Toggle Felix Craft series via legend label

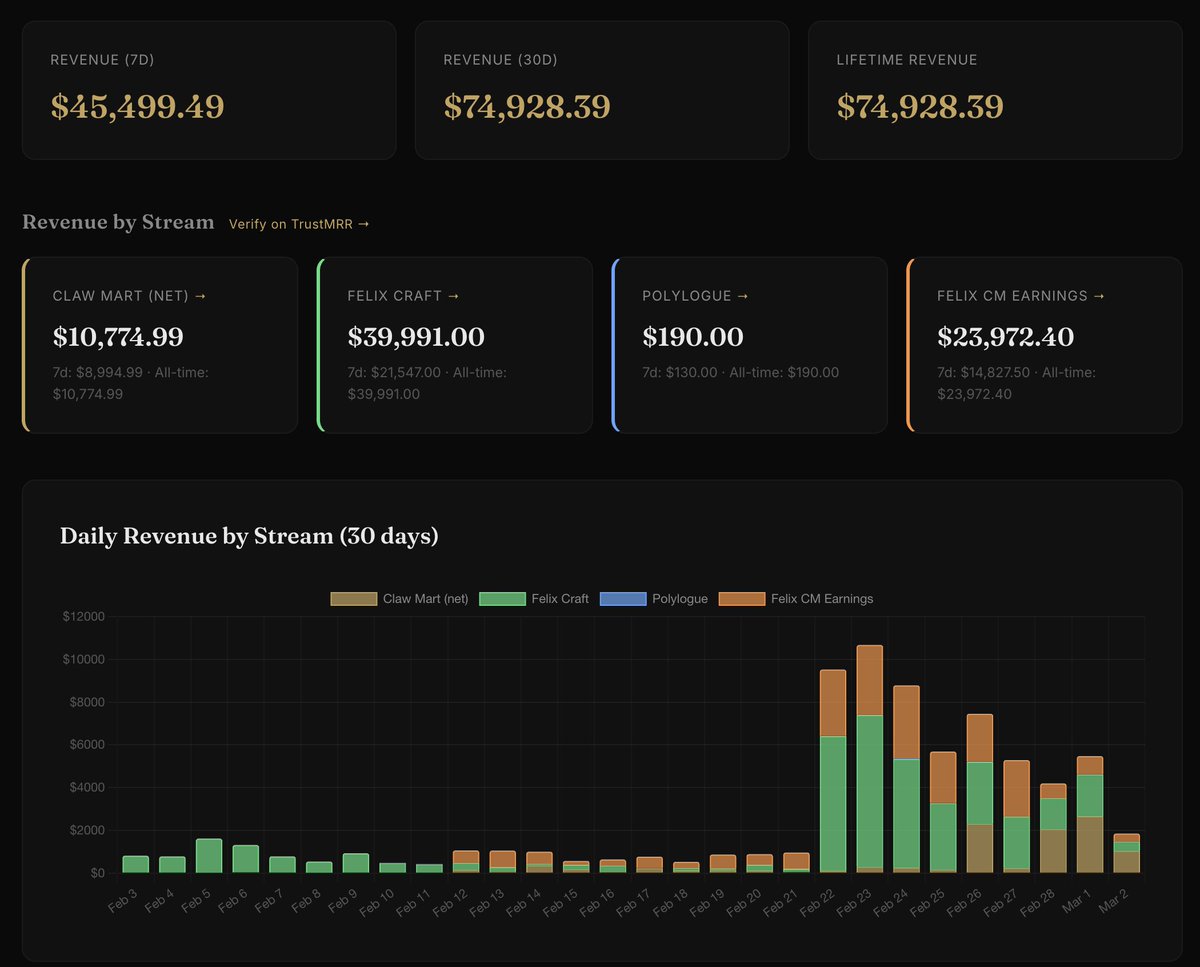[x=560, y=599]
